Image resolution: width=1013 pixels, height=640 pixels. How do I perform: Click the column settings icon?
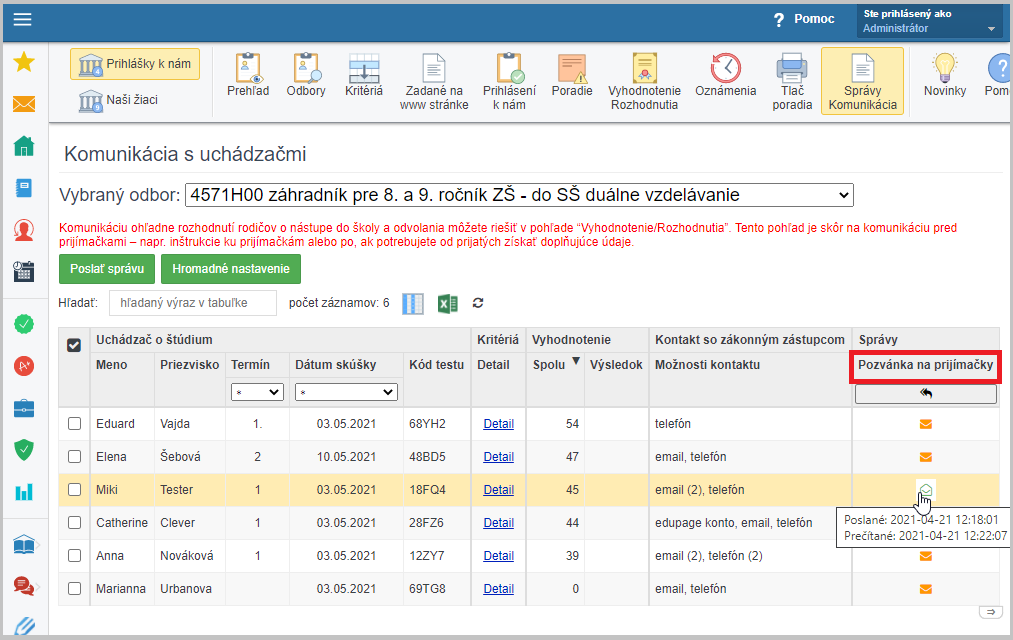click(413, 303)
